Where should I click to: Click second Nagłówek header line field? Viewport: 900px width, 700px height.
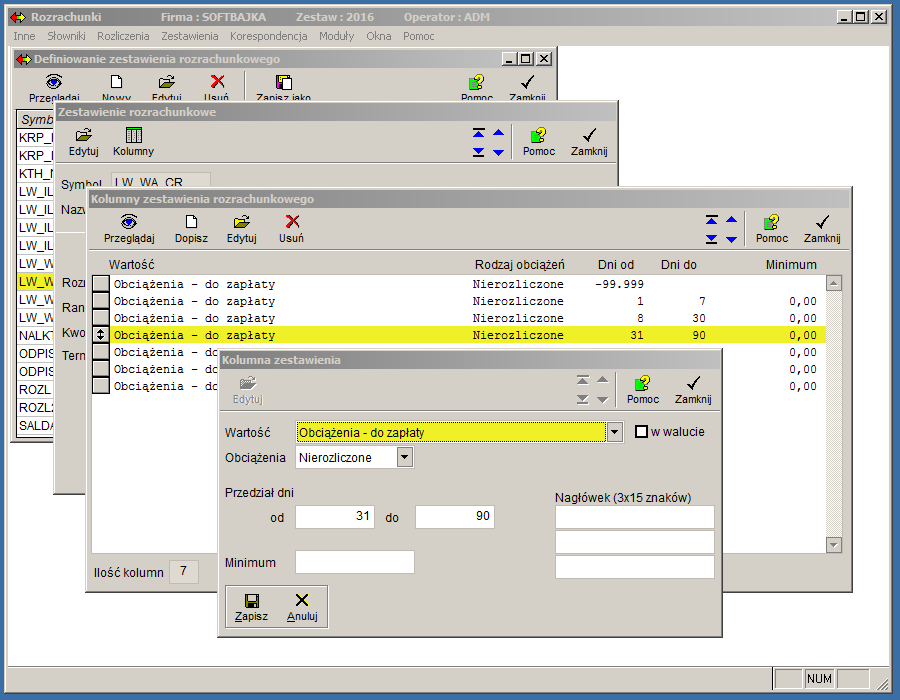click(634, 542)
